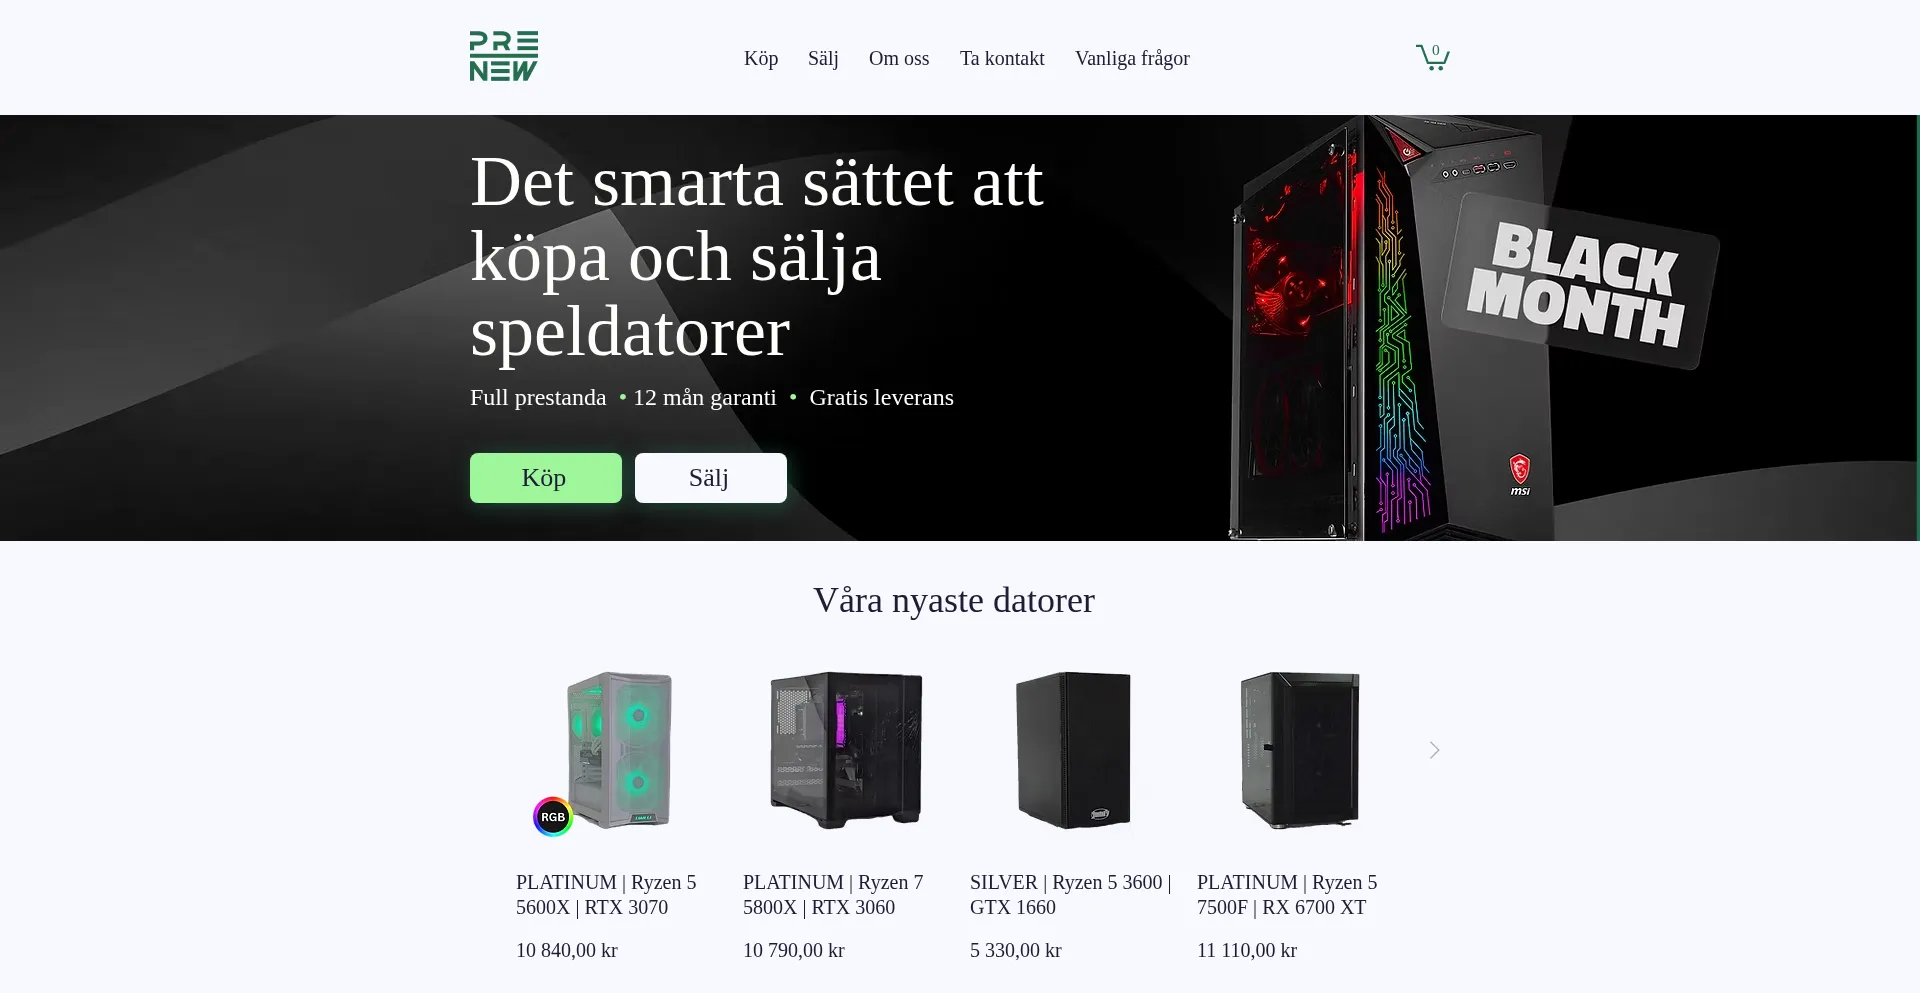Open PLATINUM Ryzen 5 7500F RX 6700 XT link
This screenshot has width=1920, height=993.
(1287, 895)
